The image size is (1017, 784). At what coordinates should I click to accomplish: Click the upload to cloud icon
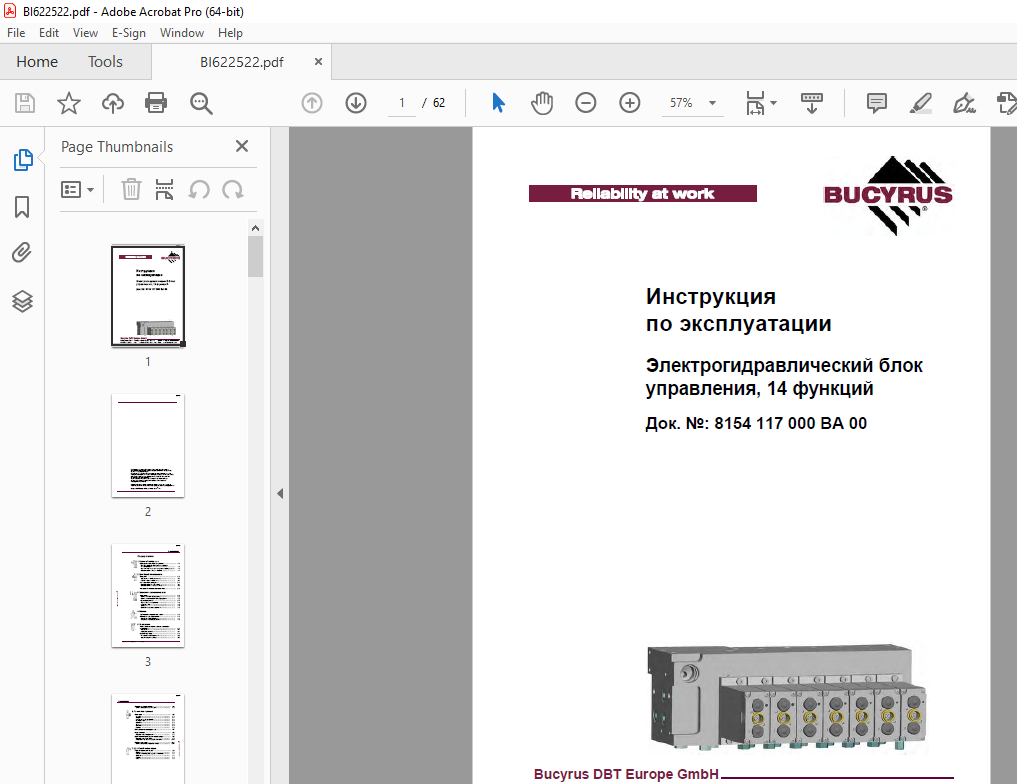point(113,103)
